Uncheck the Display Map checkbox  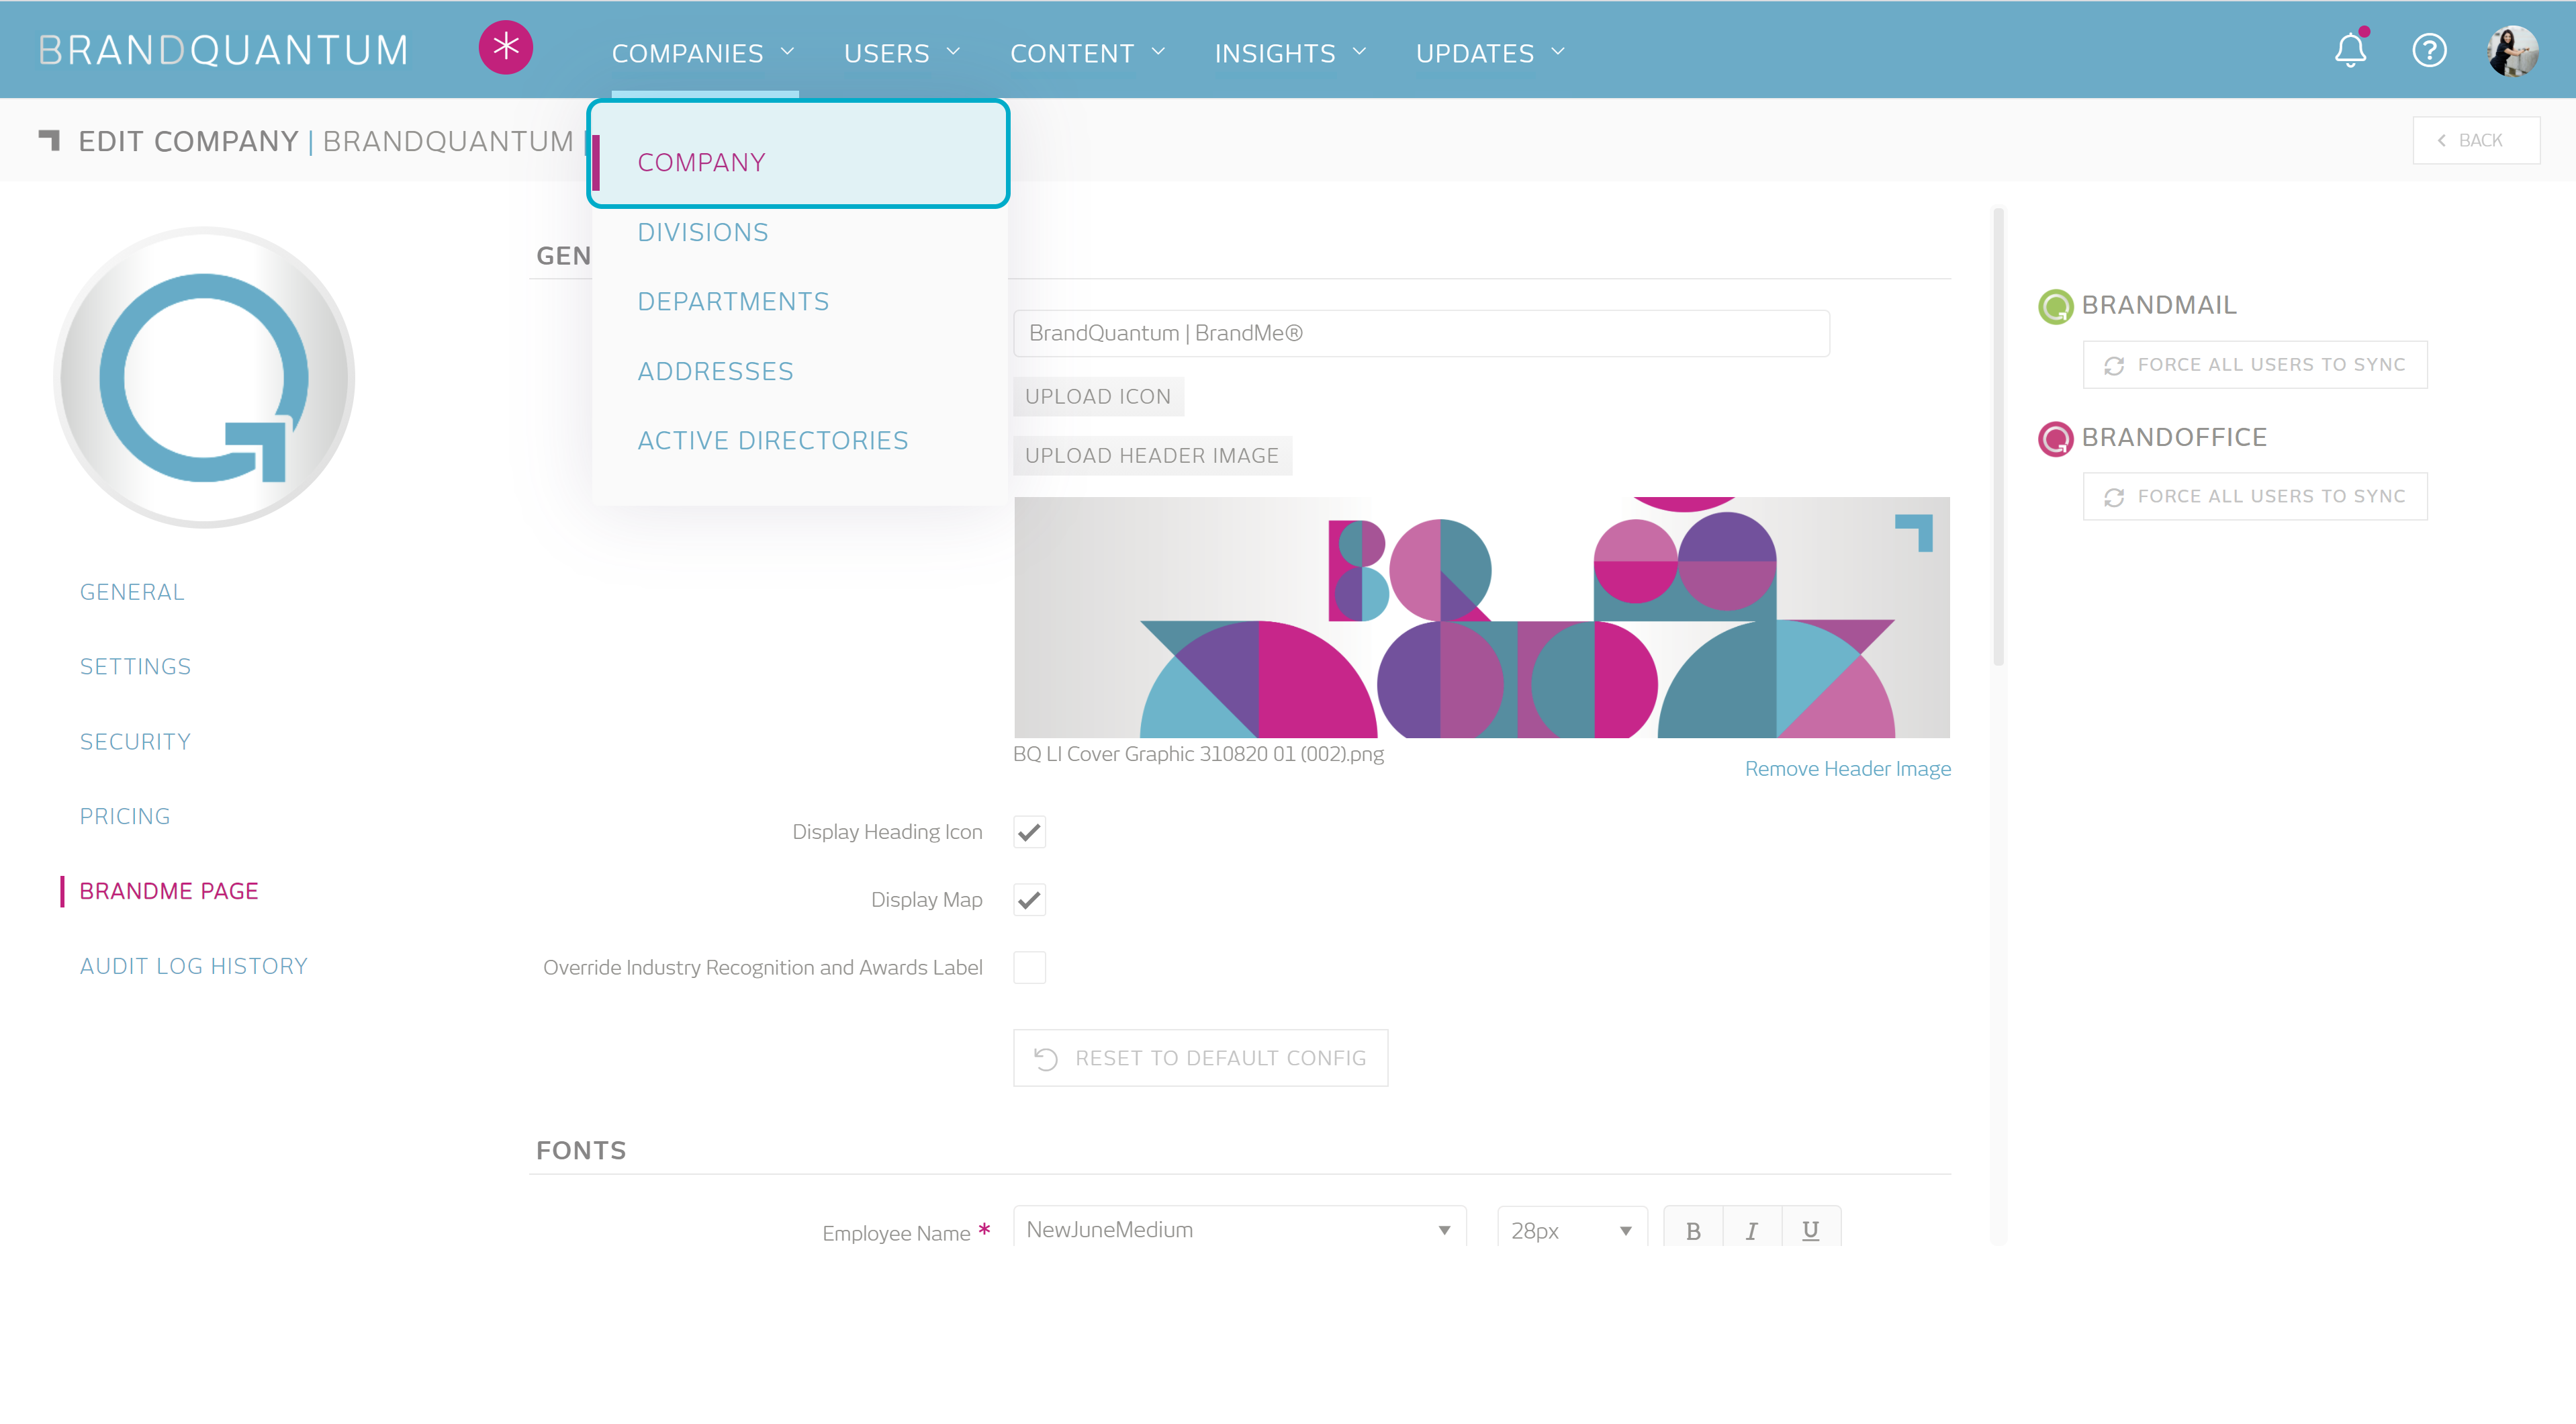pos(1029,900)
